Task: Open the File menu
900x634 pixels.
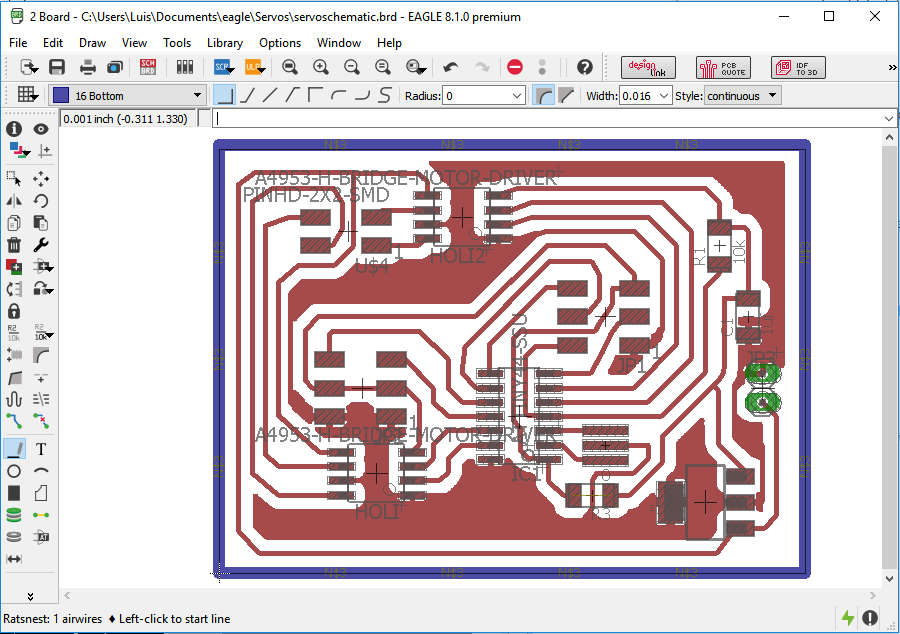Action: pos(18,43)
